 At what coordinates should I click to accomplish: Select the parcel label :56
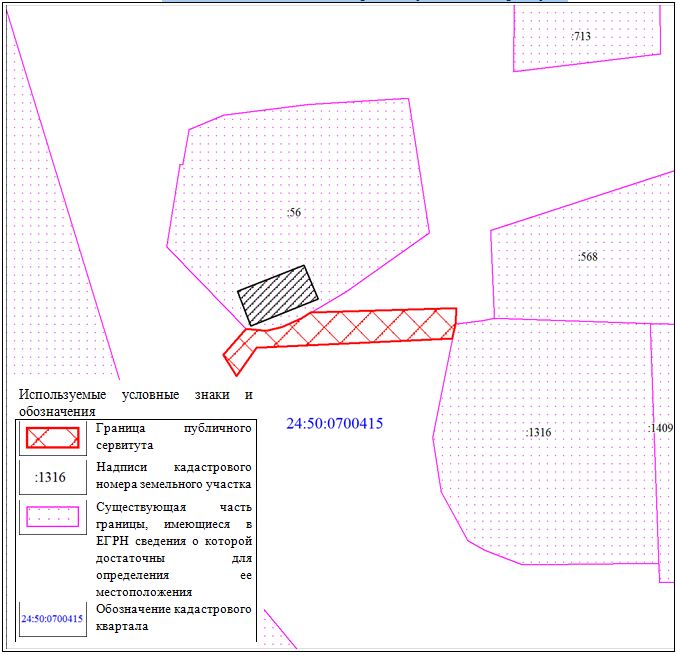pos(294,212)
